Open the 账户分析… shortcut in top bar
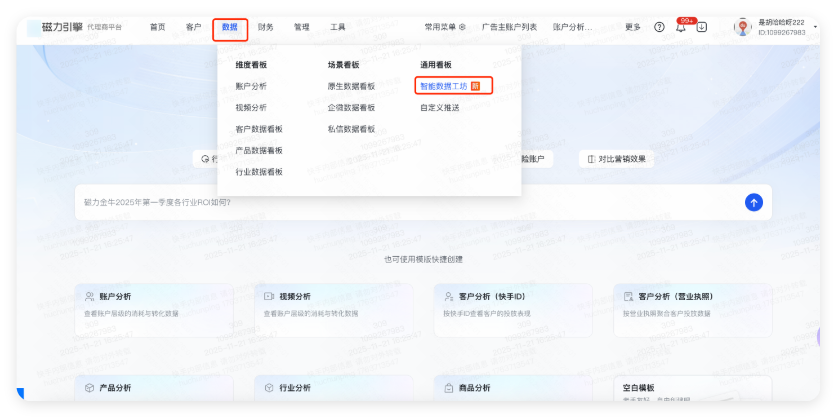This screenshot has width=836, height=417. [x=573, y=27]
